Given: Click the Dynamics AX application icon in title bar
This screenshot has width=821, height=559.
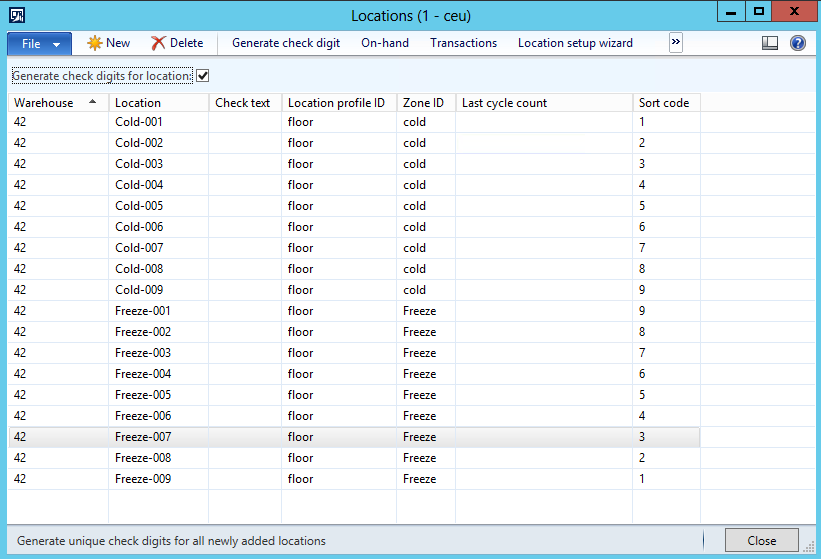Looking at the screenshot, I should pyautogui.click(x=17, y=15).
